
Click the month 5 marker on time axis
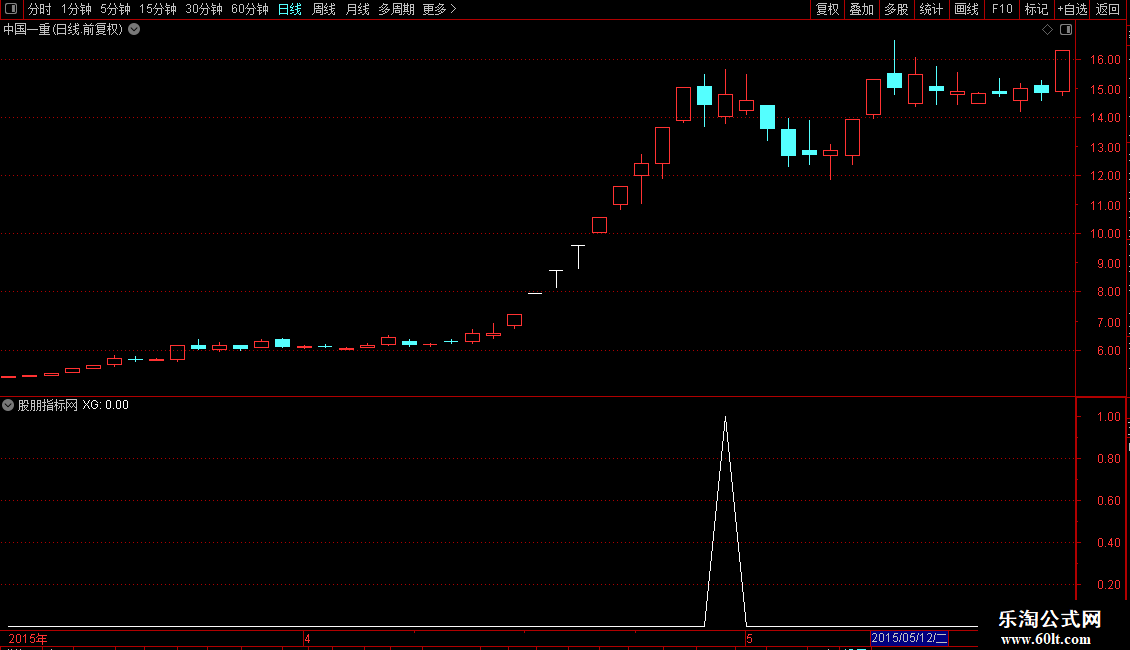tap(749, 638)
